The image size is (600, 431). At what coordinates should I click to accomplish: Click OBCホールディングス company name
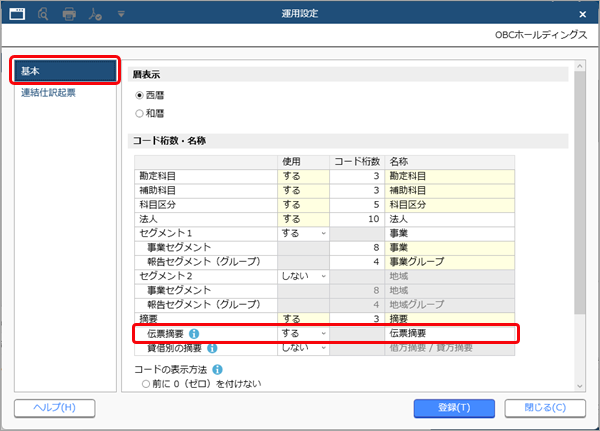[541, 35]
